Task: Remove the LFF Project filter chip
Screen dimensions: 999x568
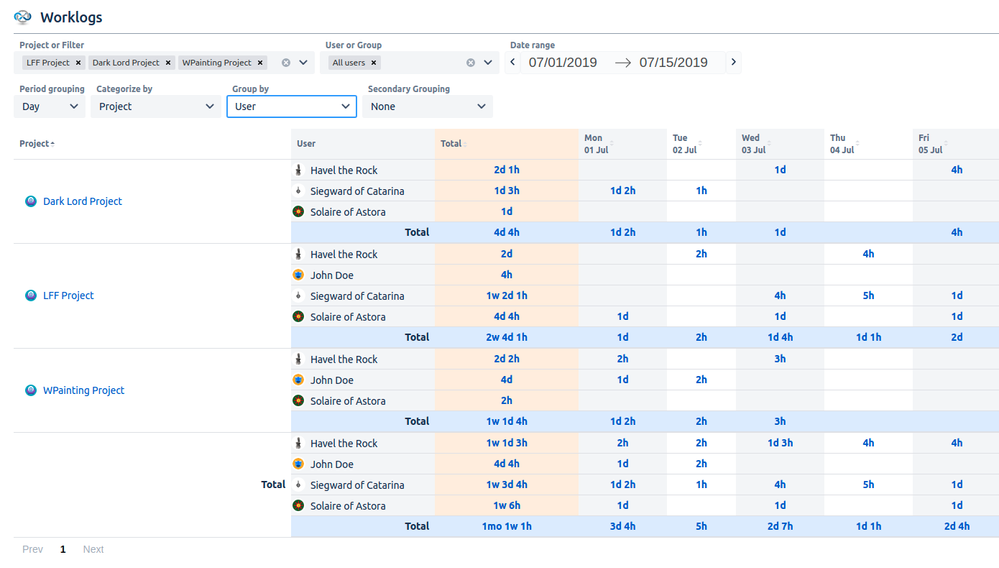Action: (x=78, y=63)
